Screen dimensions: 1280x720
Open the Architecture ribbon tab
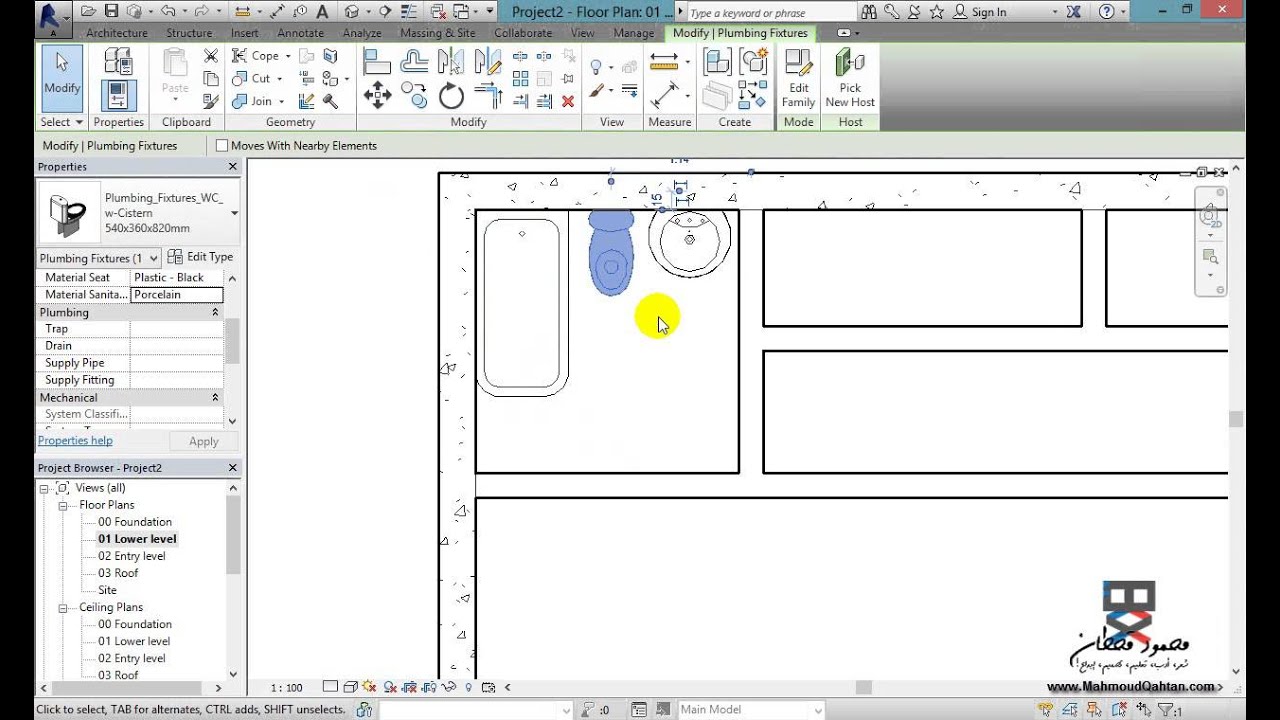pos(116,33)
